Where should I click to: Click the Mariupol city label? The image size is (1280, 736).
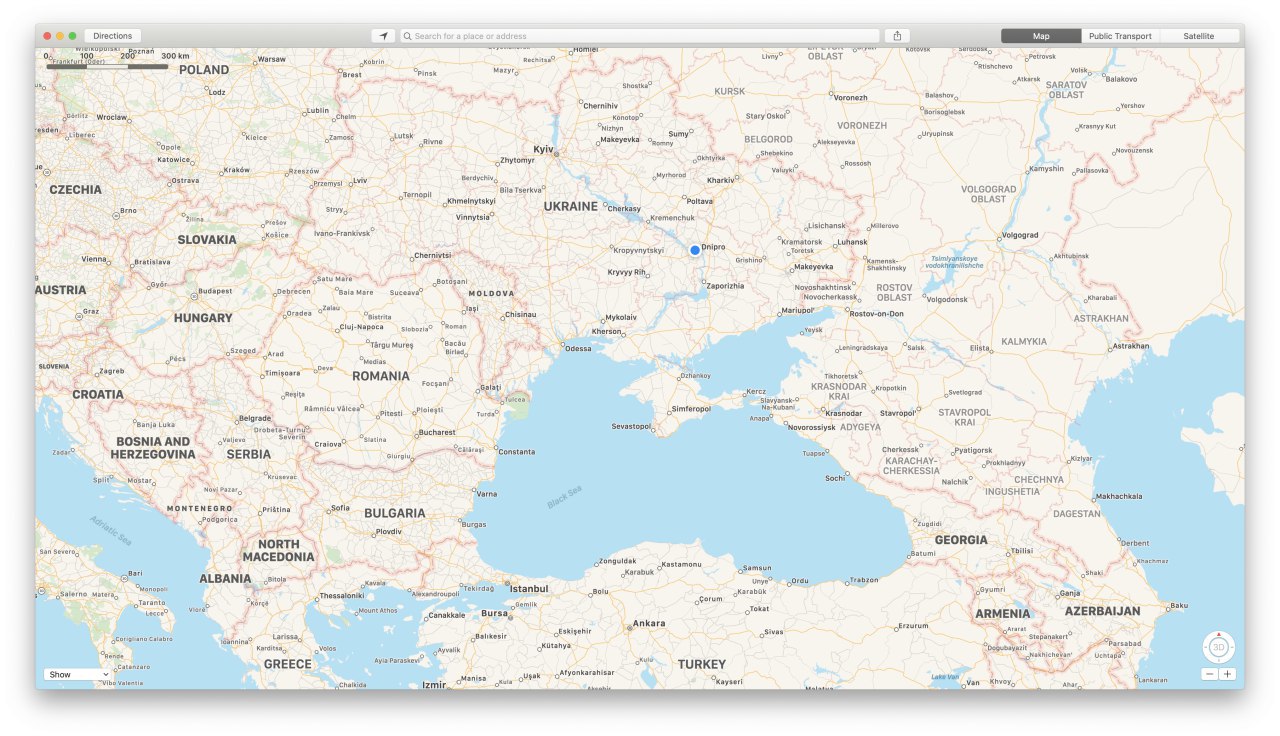(x=798, y=310)
